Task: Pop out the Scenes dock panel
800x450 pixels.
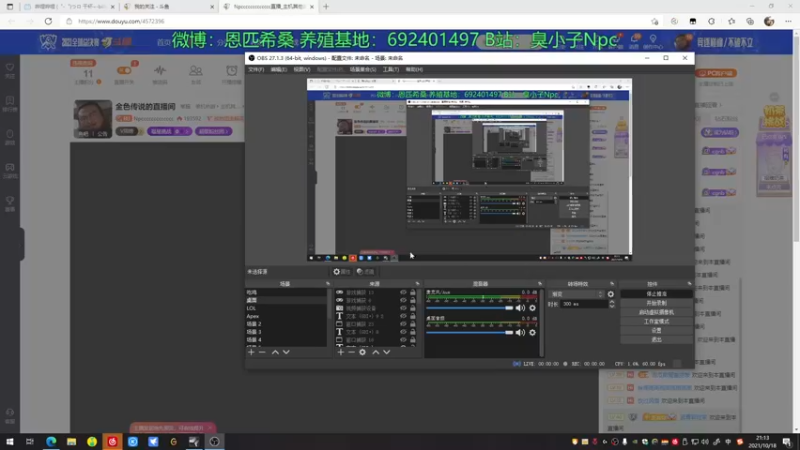Action: tap(328, 284)
